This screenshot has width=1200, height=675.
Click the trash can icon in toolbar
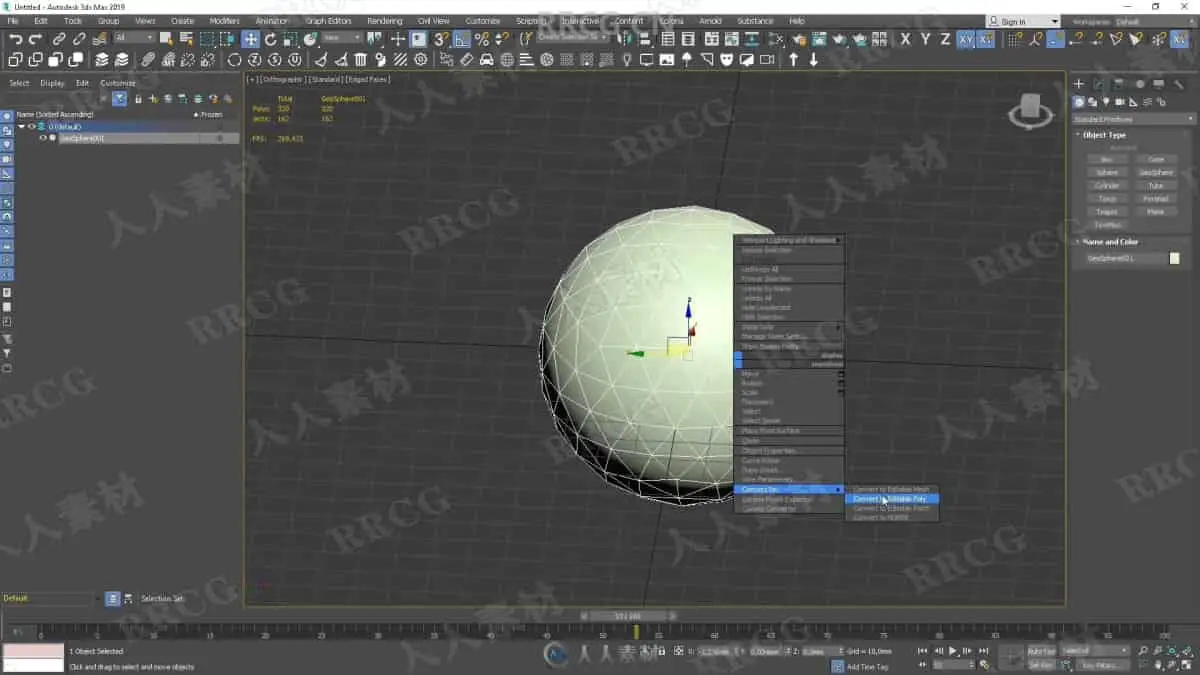361,60
